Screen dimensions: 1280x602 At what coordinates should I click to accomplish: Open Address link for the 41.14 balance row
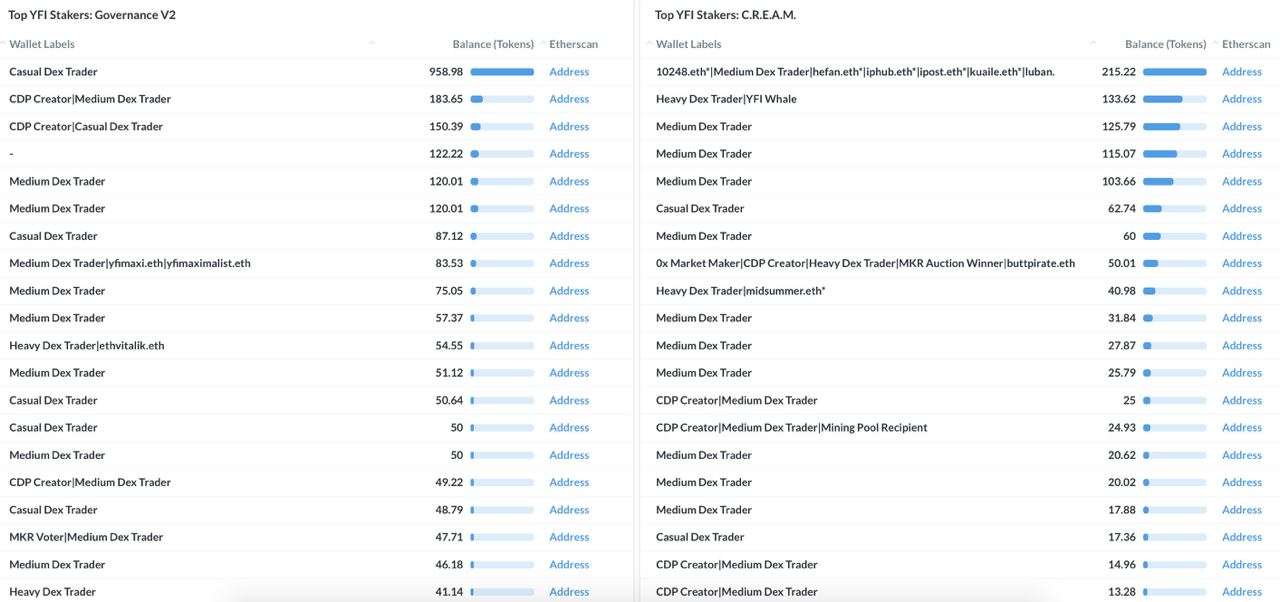(569, 592)
